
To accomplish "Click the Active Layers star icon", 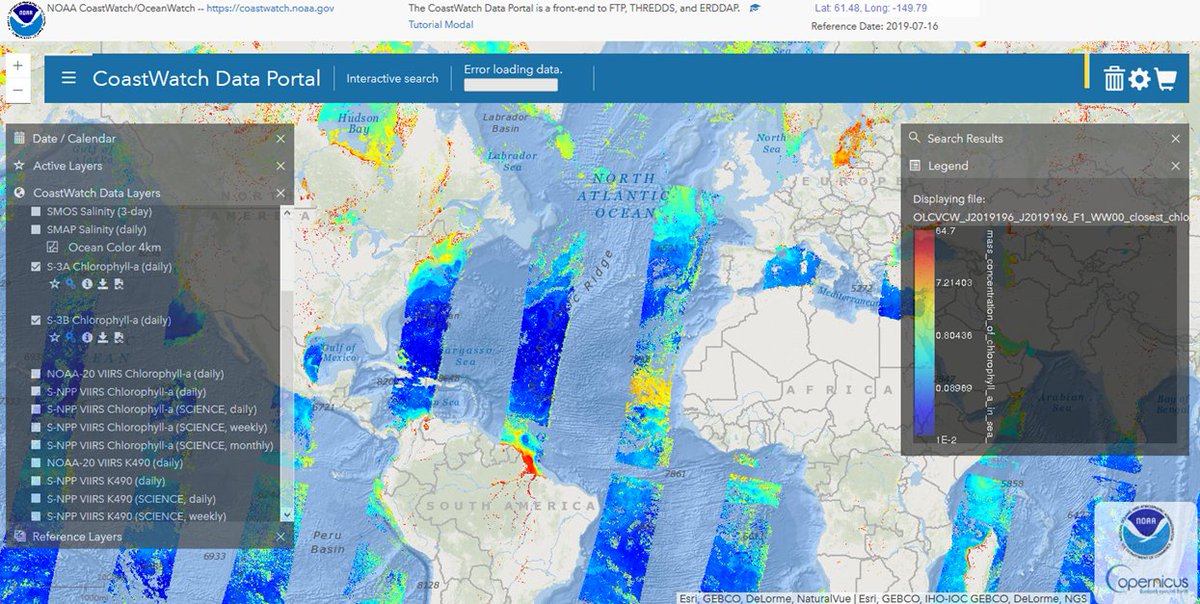I will click(x=19, y=165).
